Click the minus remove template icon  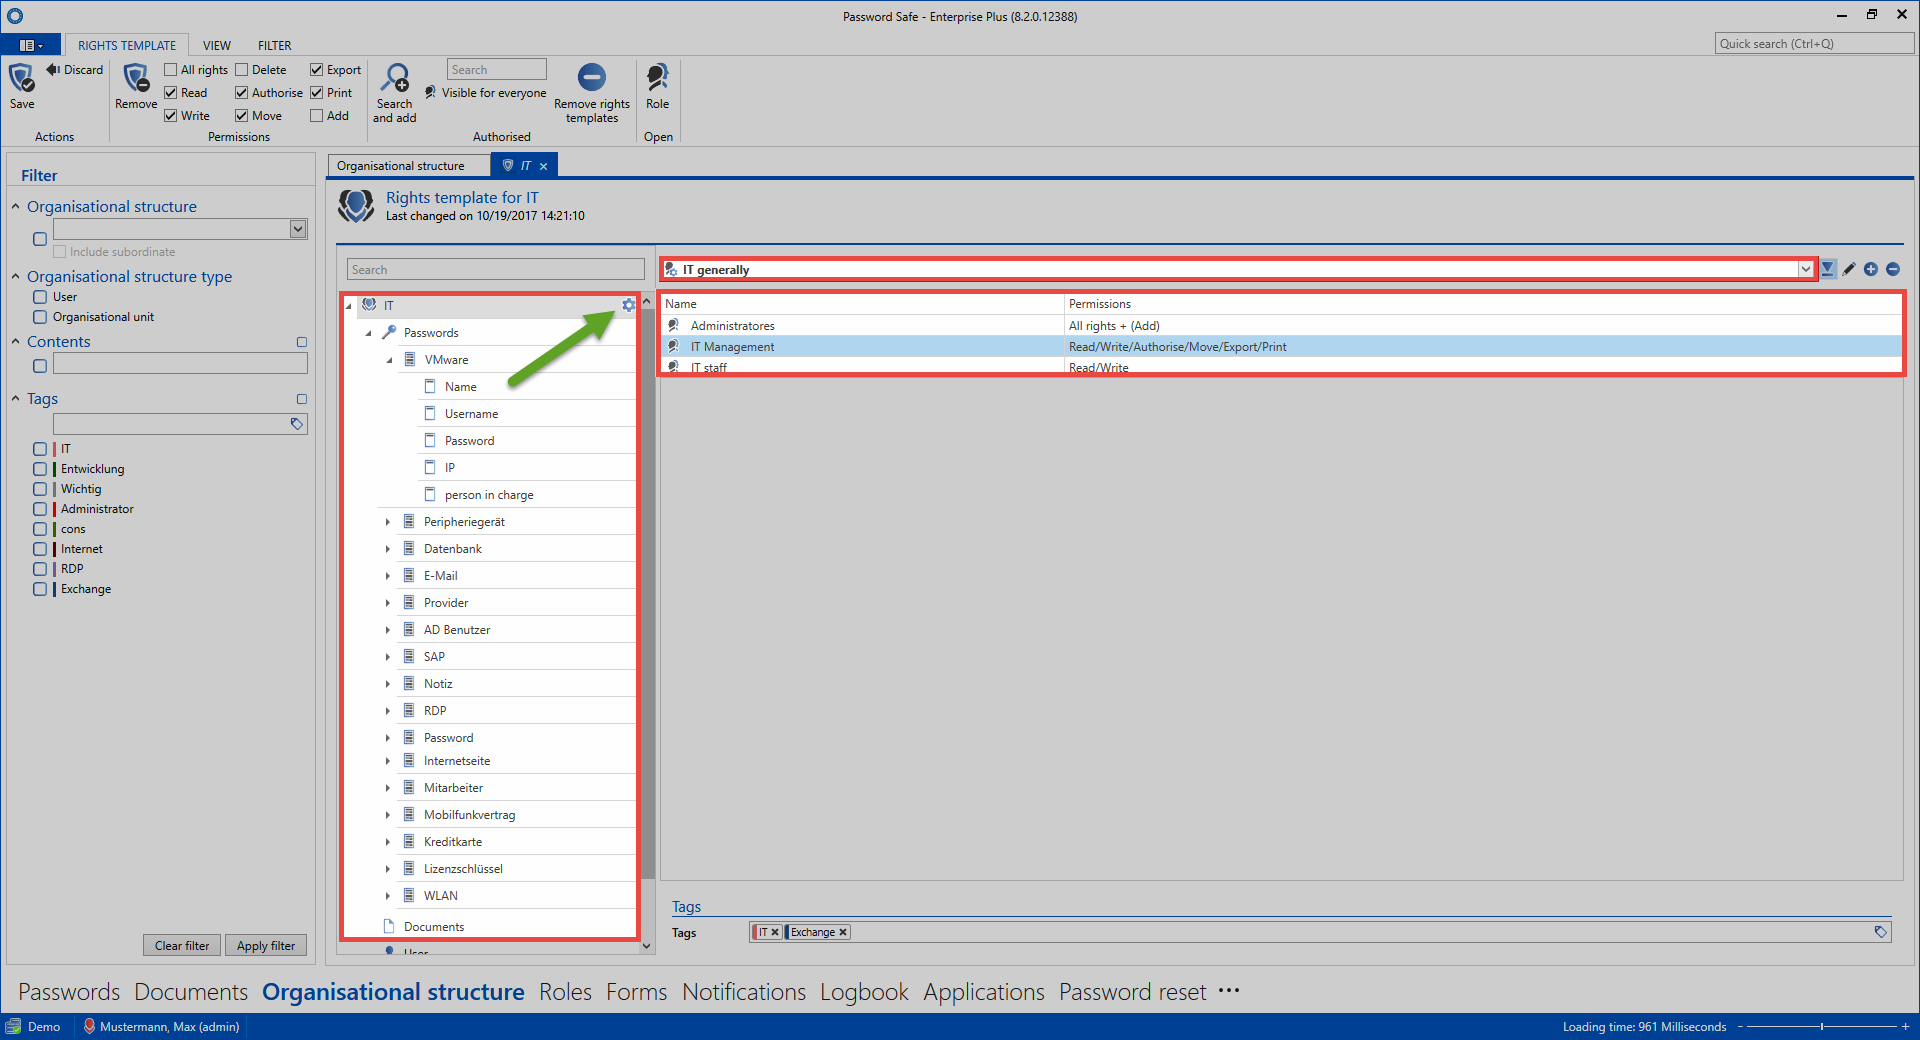(x=1893, y=269)
